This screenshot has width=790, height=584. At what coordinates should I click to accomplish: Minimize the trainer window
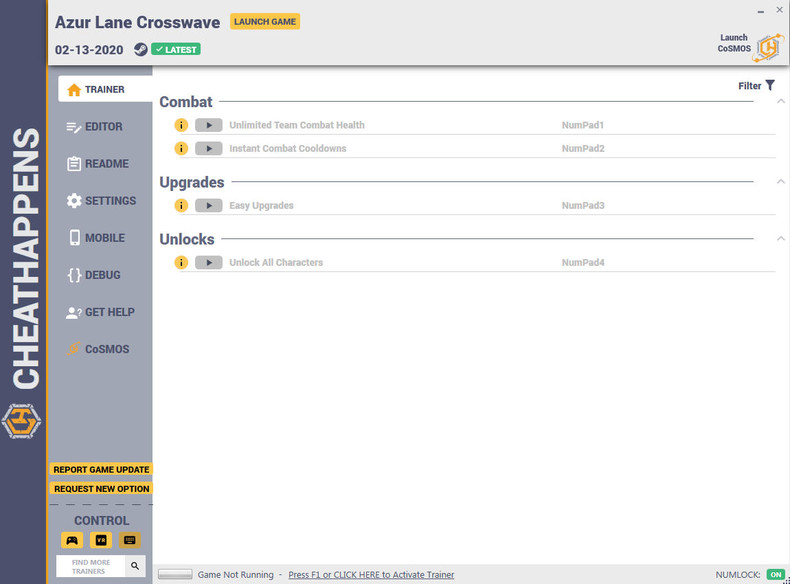pyautogui.click(x=760, y=11)
